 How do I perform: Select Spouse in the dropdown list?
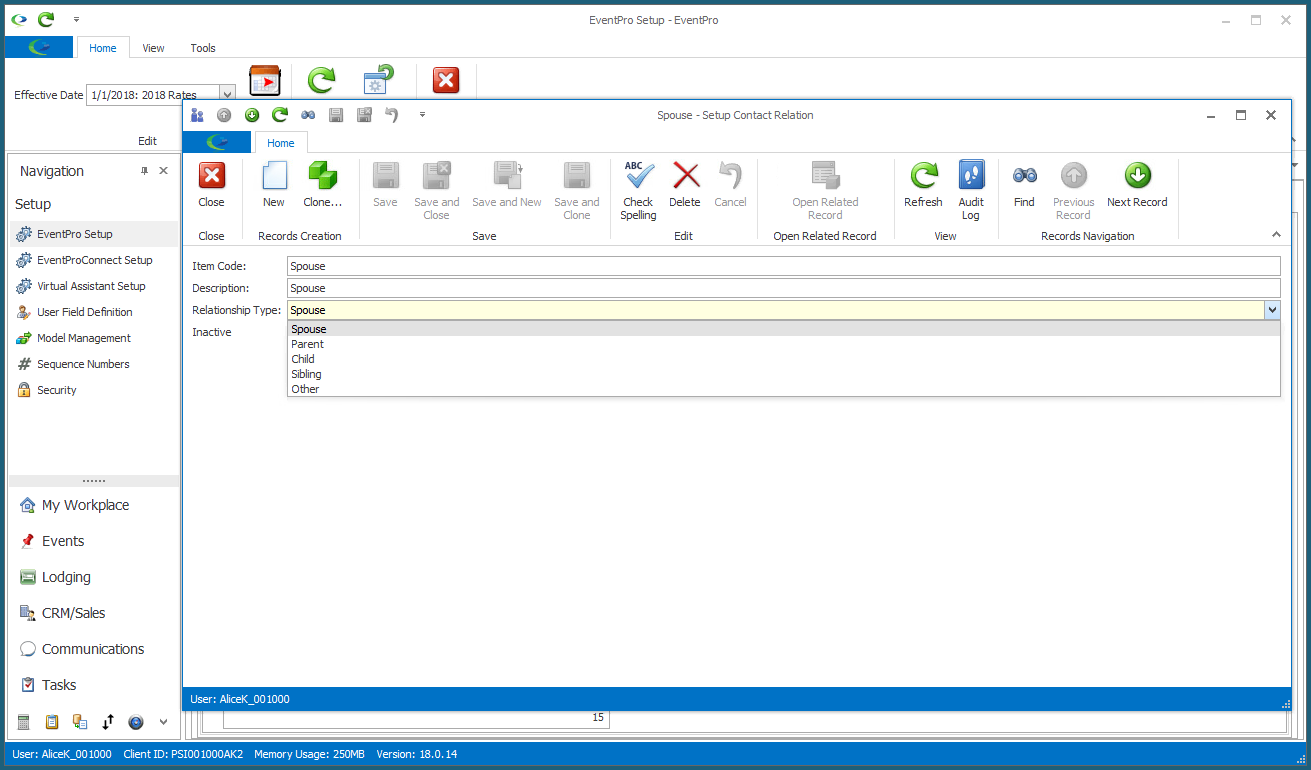(x=783, y=329)
